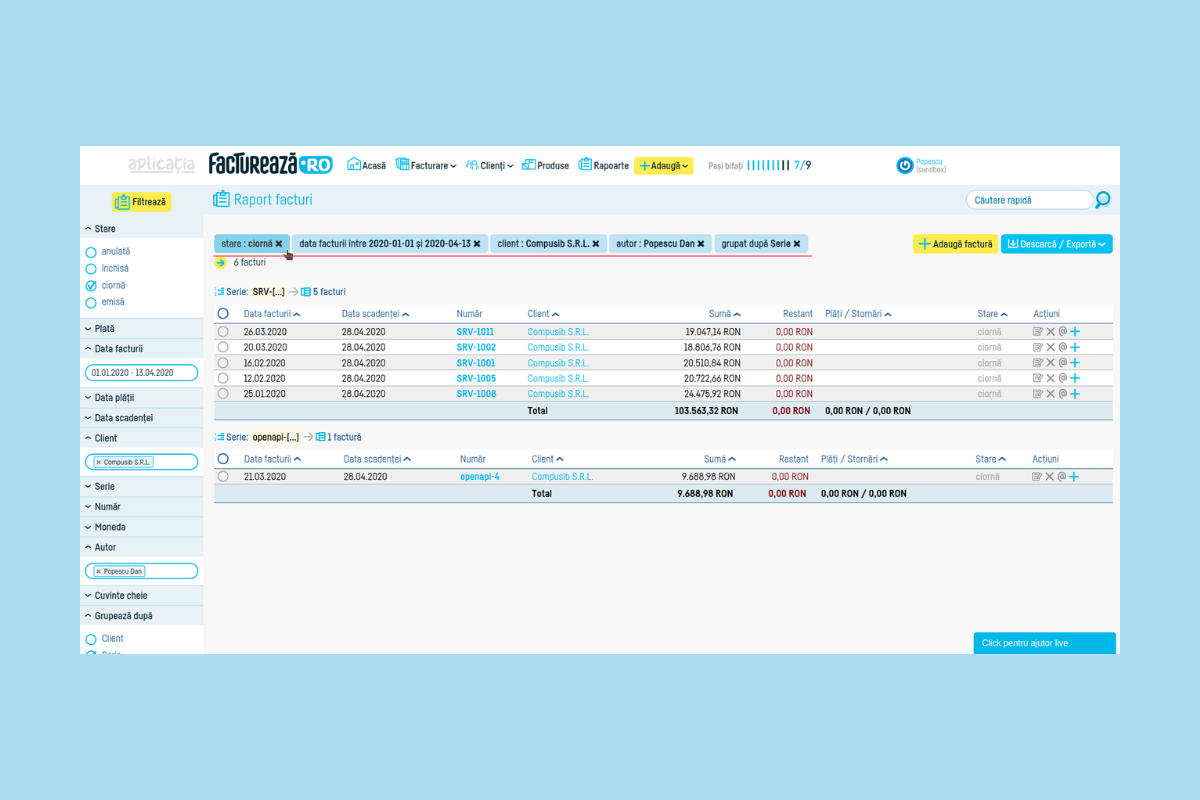Delete invoice SRV-1002 with the X icon
The image size is (1200, 800).
pyautogui.click(x=1050, y=347)
